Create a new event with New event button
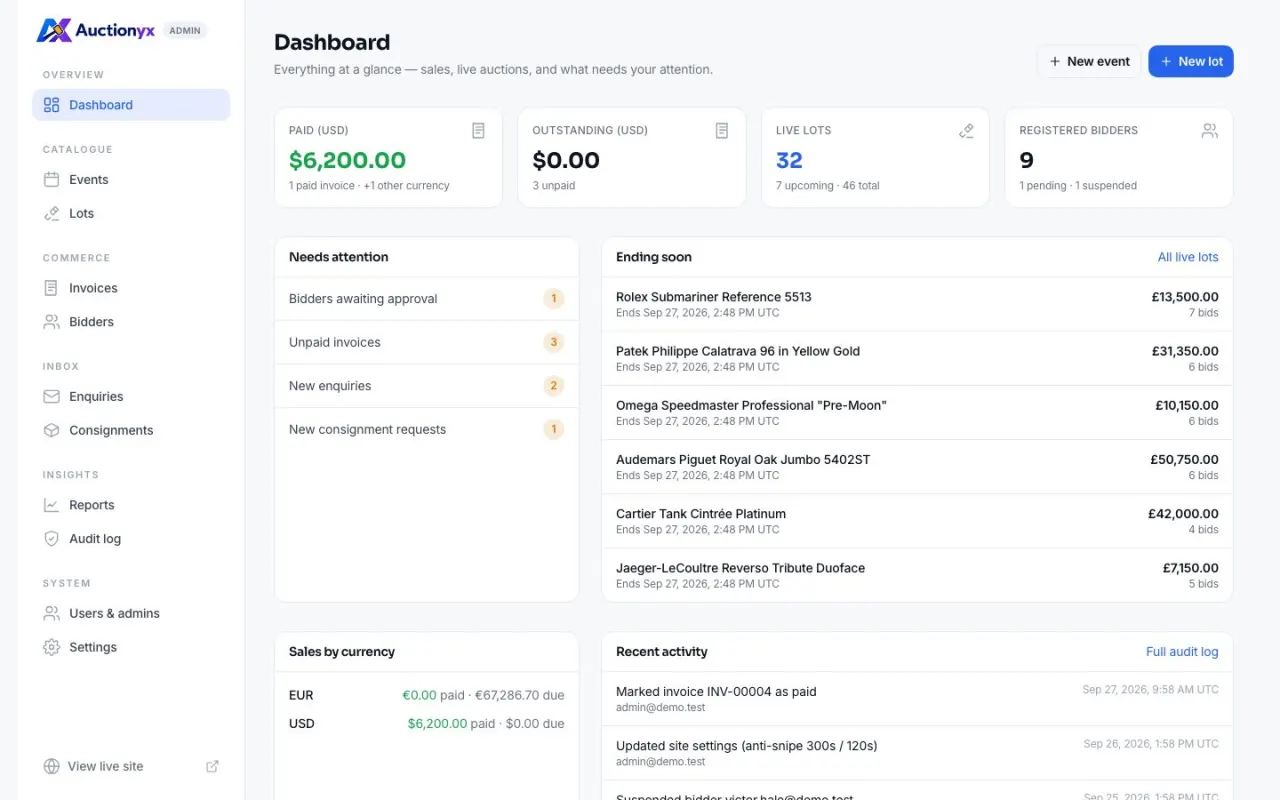Image resolution: width=1280 pixels, height=800 pixels. pos(1089,61)
